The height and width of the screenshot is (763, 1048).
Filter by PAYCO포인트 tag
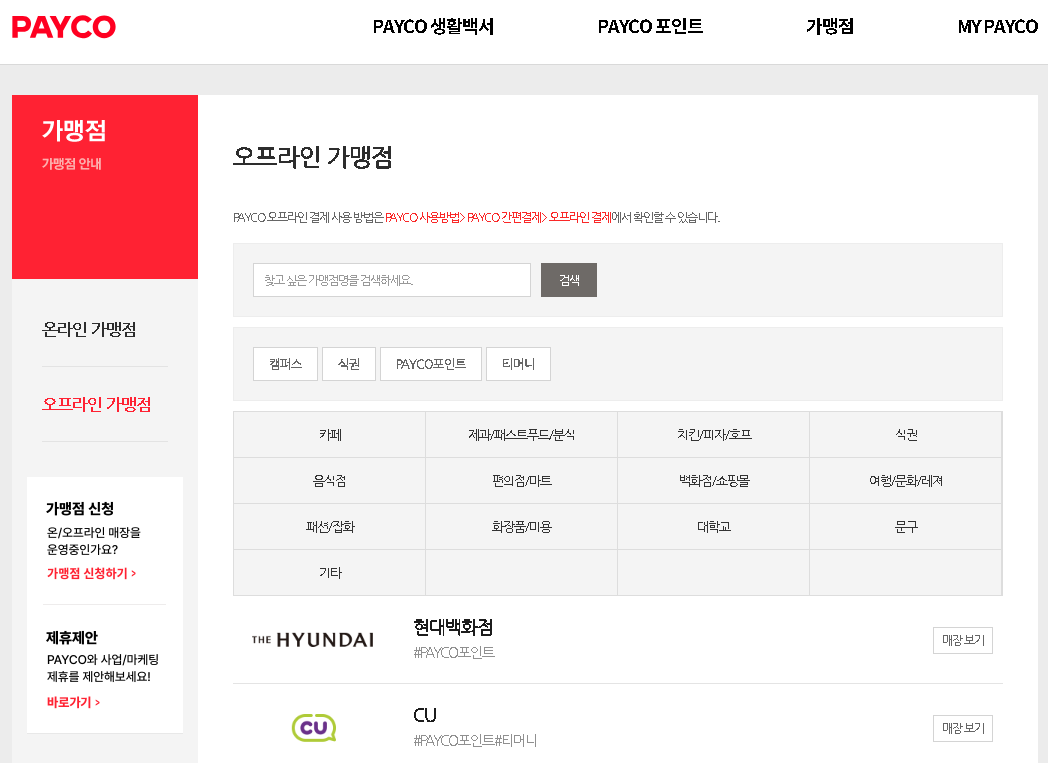[x=431, y=364]
